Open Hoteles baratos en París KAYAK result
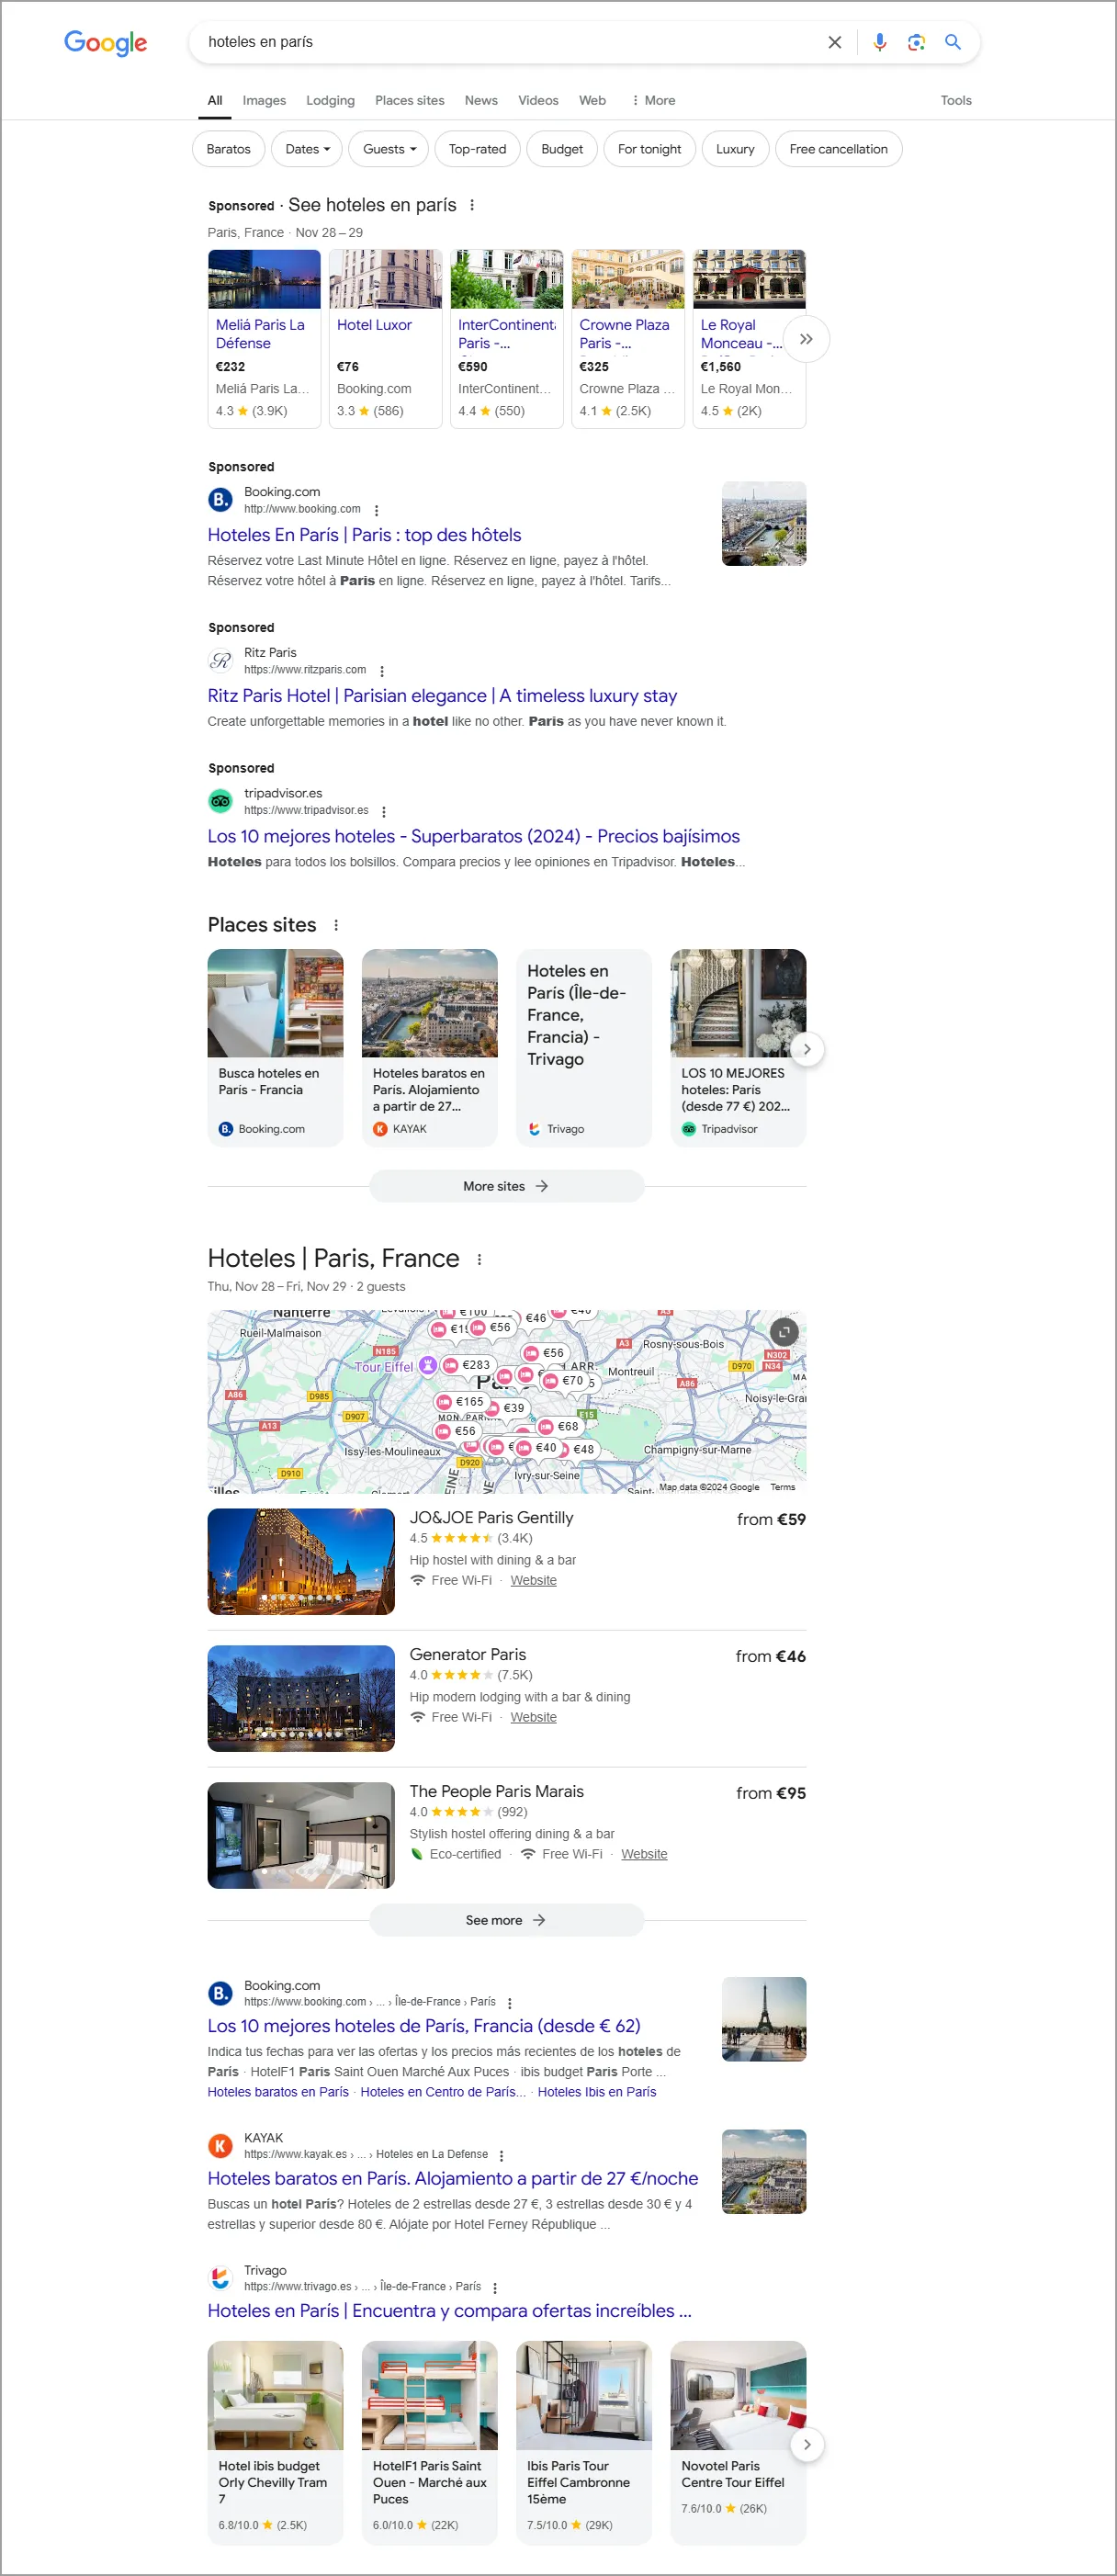Image resolution: width=1117 pixels, height=2576 pixels. pyautogui.click(x=453, y=2178)
